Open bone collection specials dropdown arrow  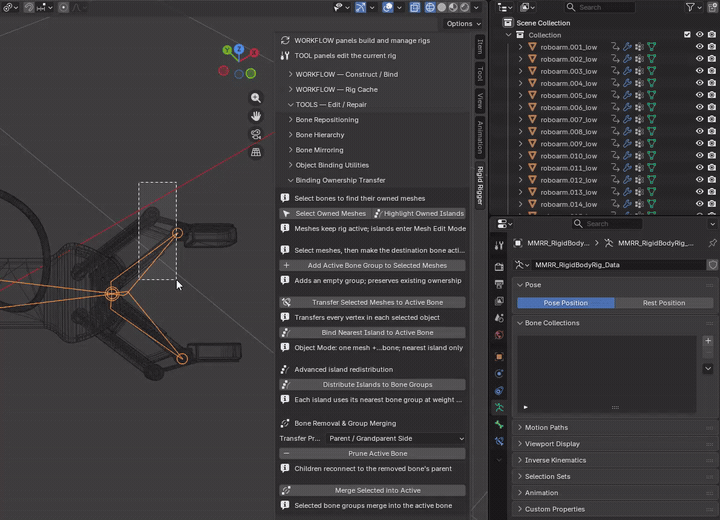point(708,368)
